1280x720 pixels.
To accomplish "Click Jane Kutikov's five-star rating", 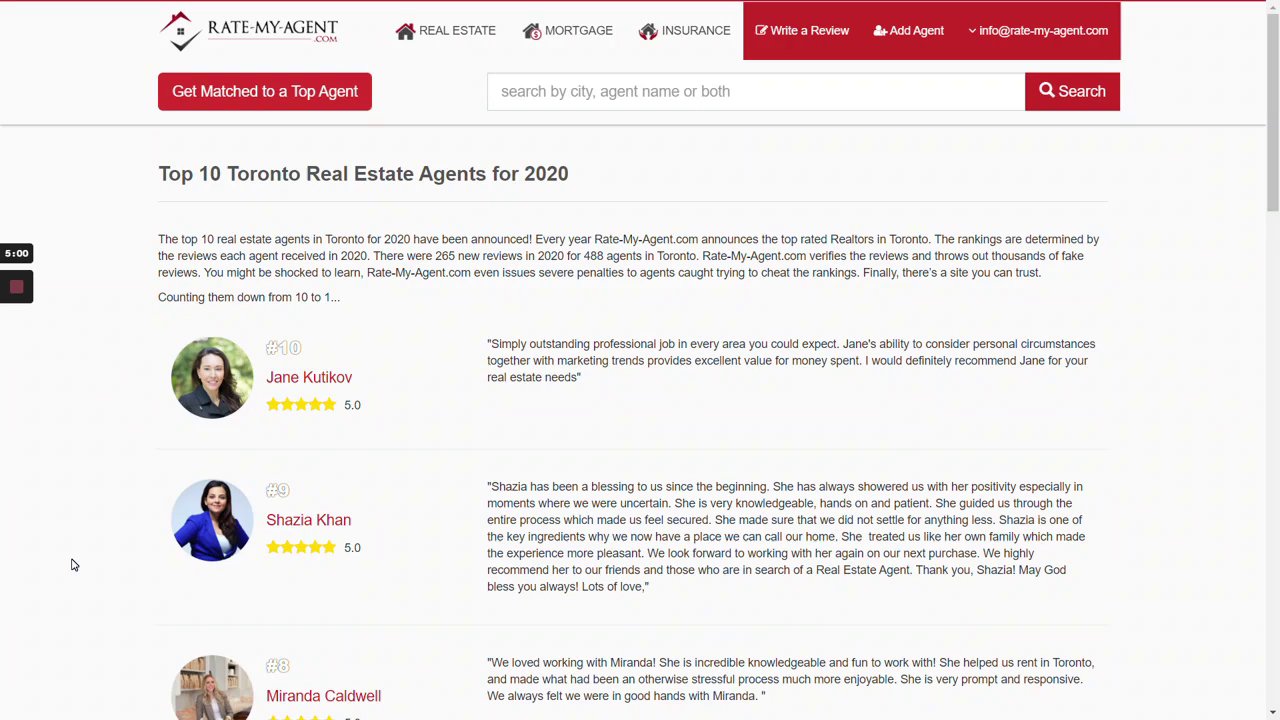I will (x=301, y=405).
